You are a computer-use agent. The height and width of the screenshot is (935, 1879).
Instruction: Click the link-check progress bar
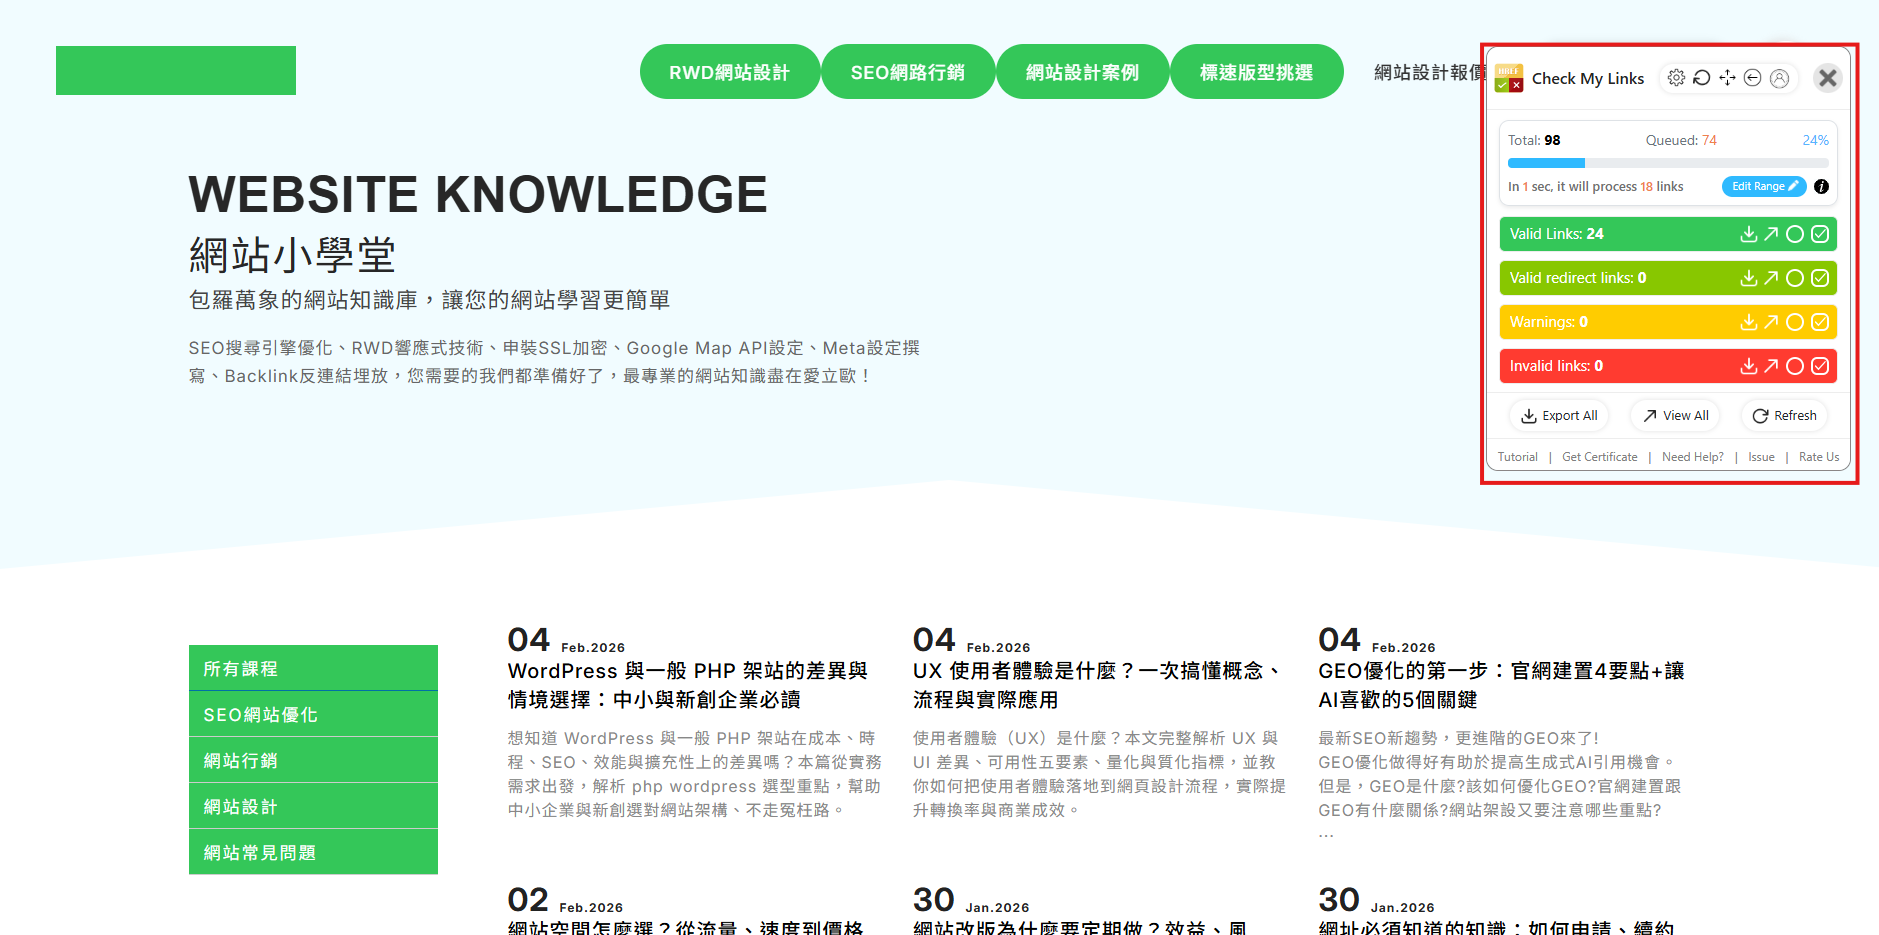point(1667,163)
